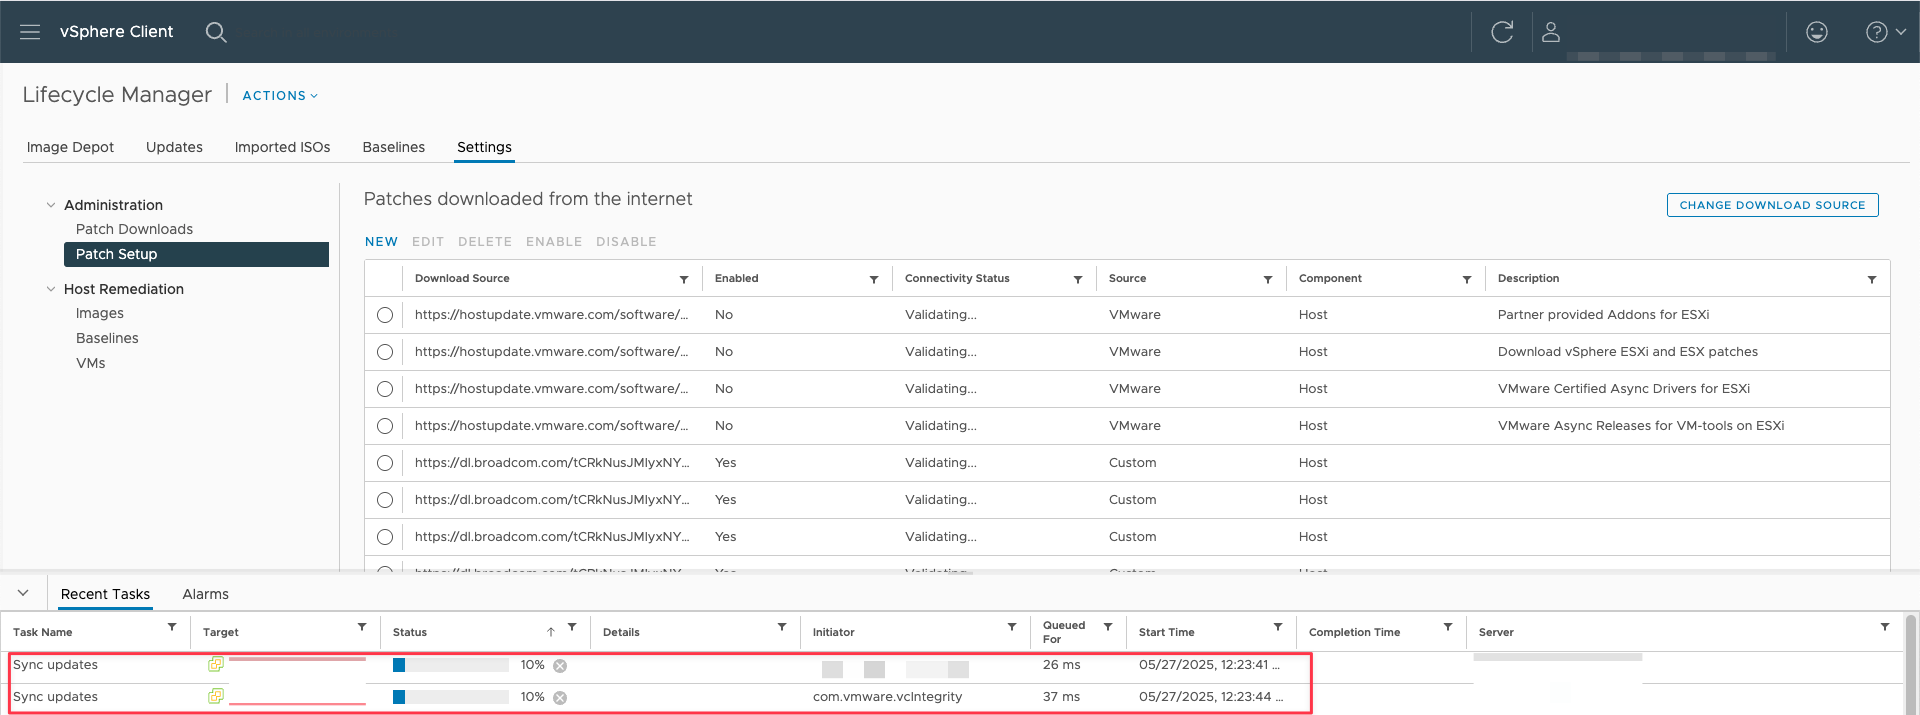Select first dl.broadcom.com custom source
The image size is (1920, 715).
(x=385, y=463)
